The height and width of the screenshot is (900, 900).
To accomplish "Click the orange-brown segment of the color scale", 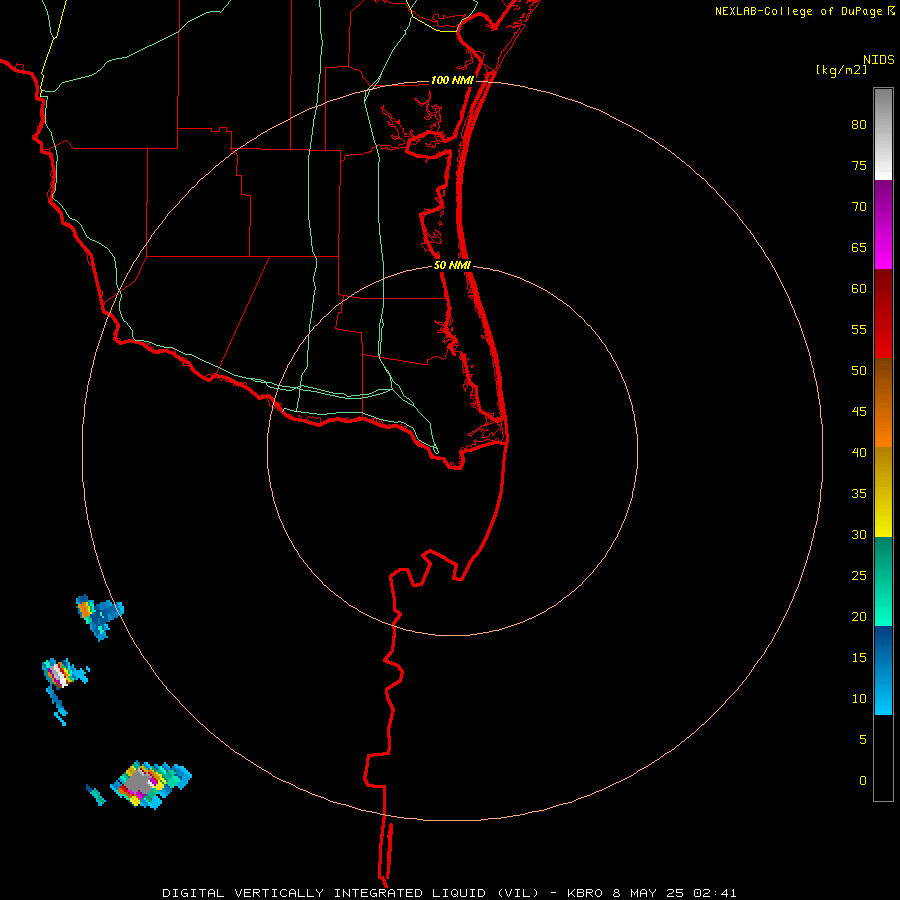I will tap(883, 402).
